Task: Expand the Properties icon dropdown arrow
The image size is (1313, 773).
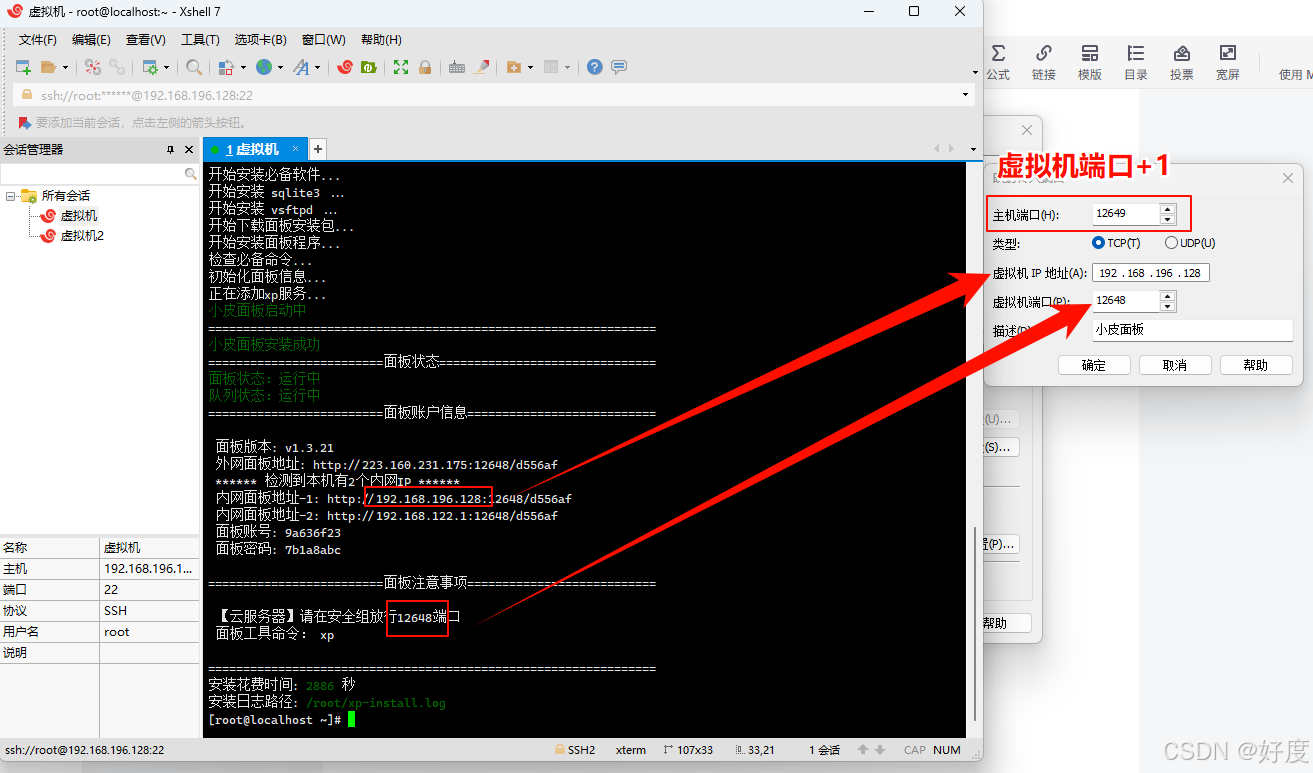Action: coord(167,68)
